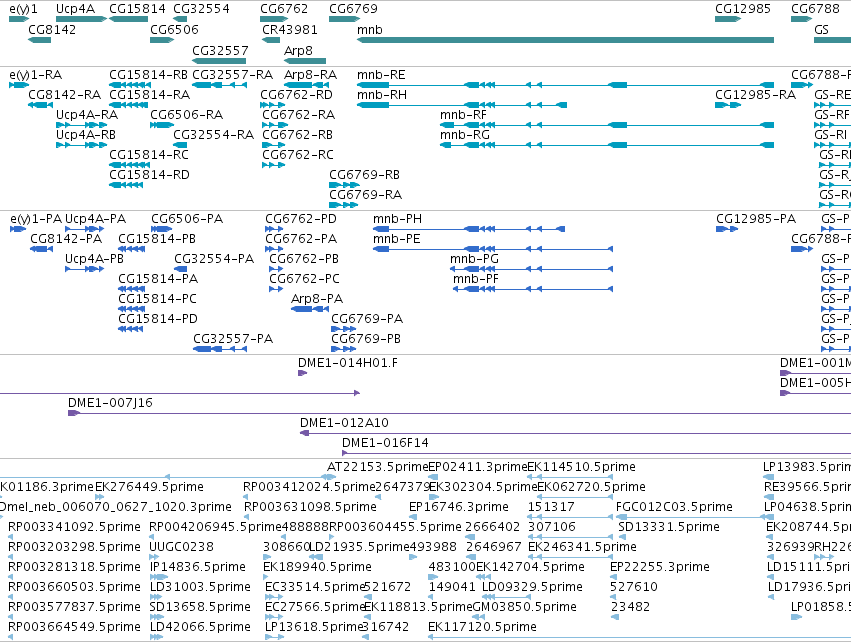Viewport: 851px width, 642px height.
Task: Select the e(y)1-PA protein label
Action: pyautogui.click(x=36, y=219)
